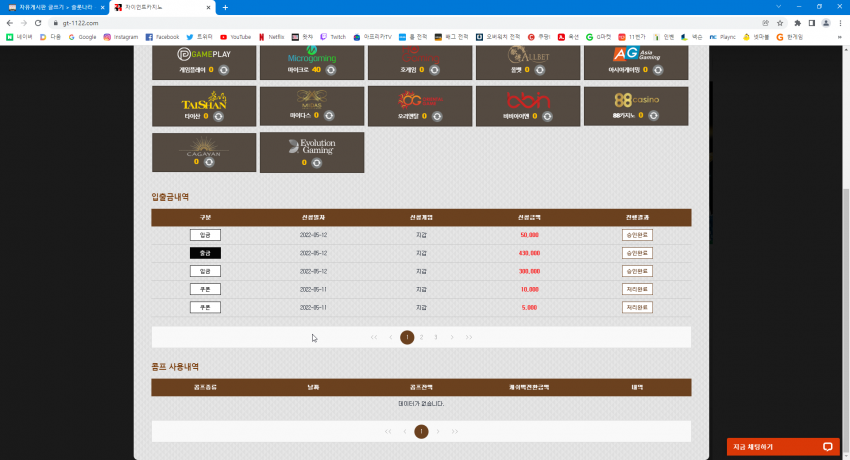Open the browser extensions puzzle icon

[797, 23]
